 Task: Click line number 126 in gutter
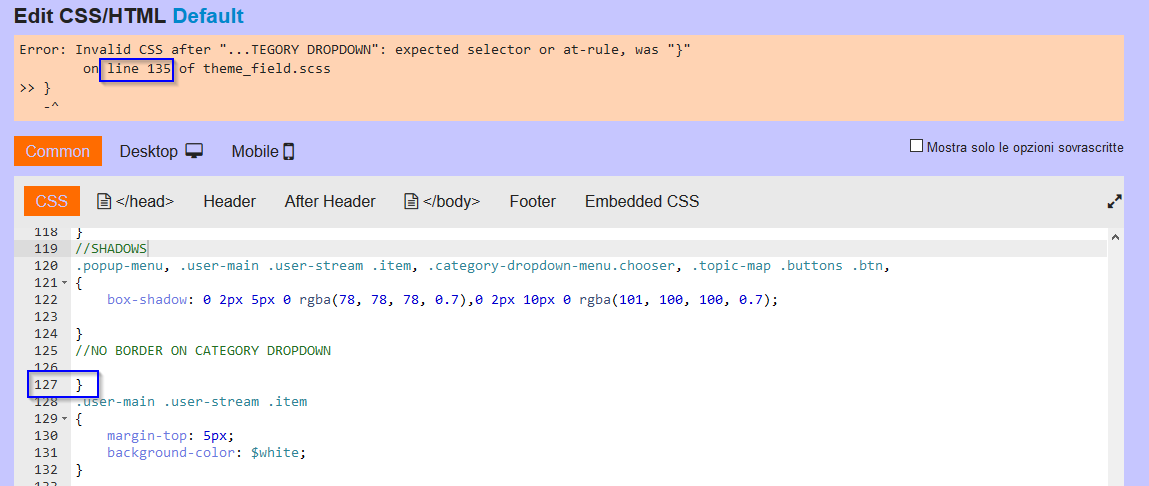coord(46,367)
